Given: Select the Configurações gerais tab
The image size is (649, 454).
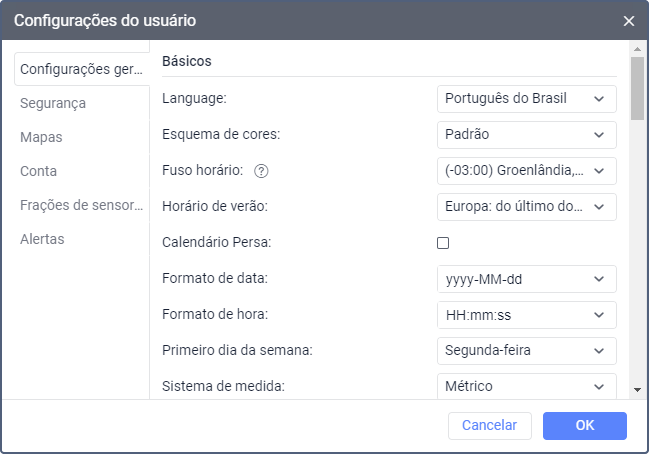Looking at the screenshot, I should 80,69.
